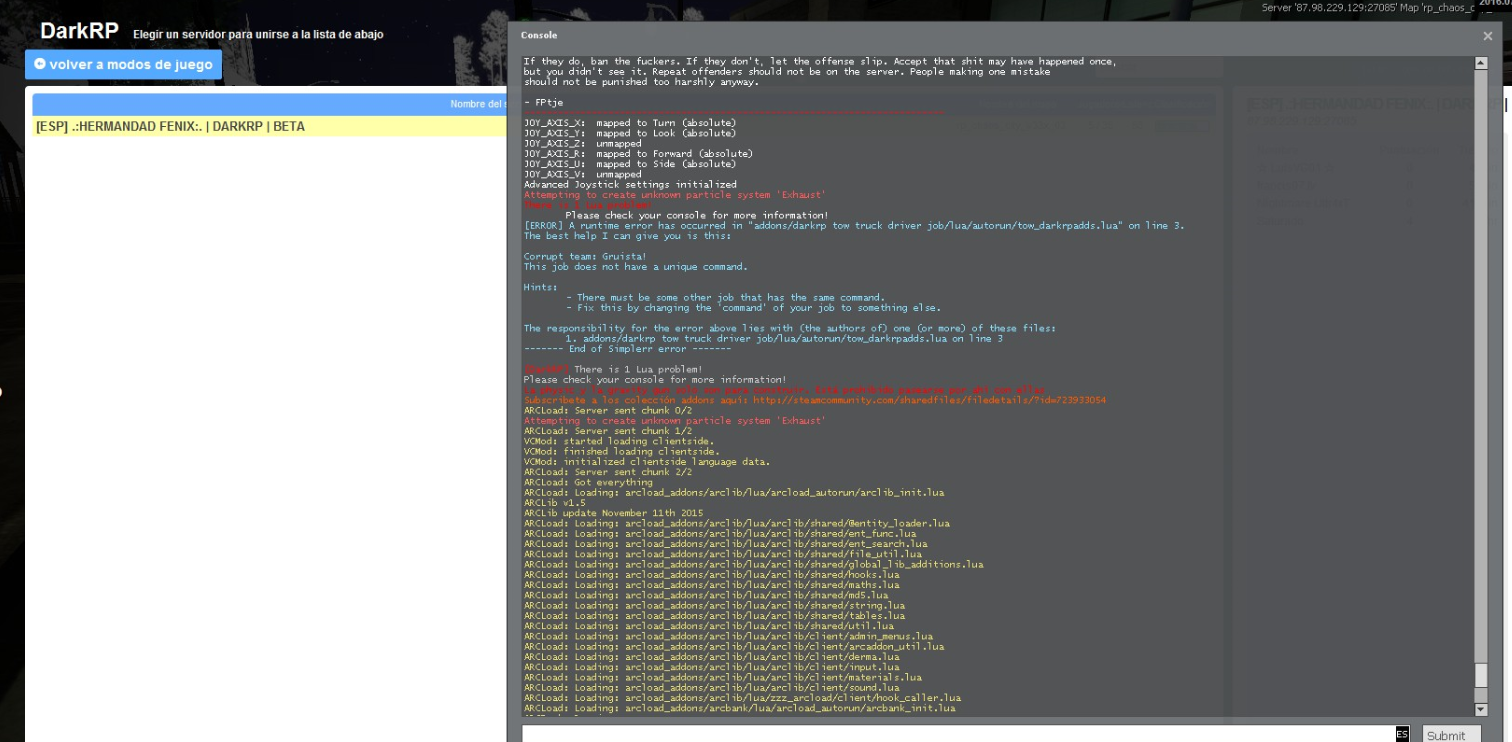This screenshot has width=1512, height=742.
Task: Select 'VCMod: finished loading clientside.' line
Action: [x=621, y=452]
